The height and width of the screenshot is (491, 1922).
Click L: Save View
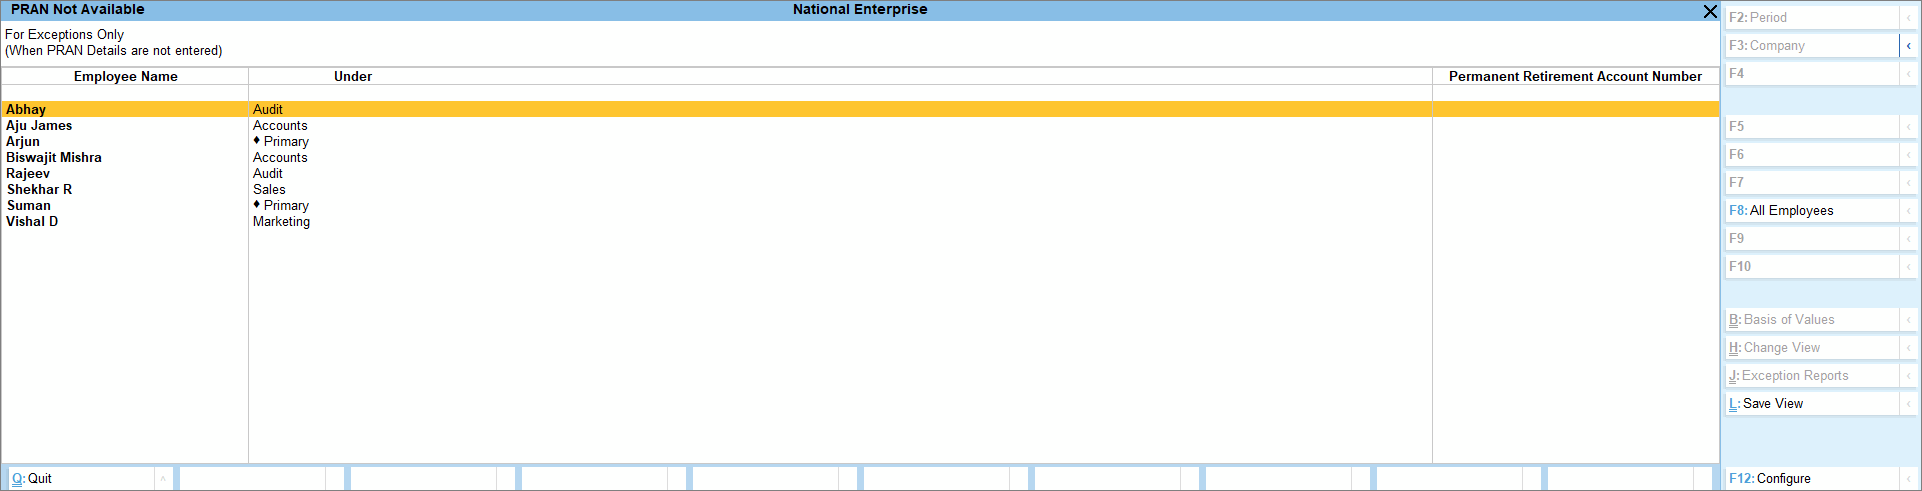[x=1810, y=404]
